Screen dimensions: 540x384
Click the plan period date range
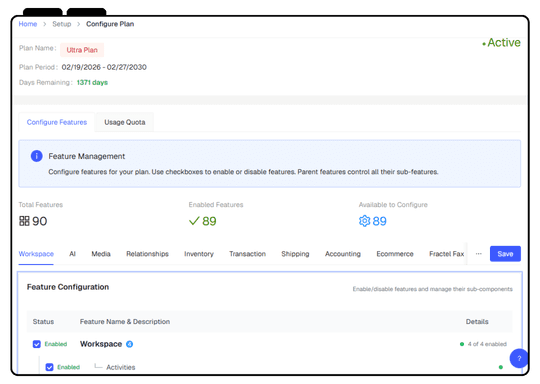pyautogui.click(x=104, y=67)
